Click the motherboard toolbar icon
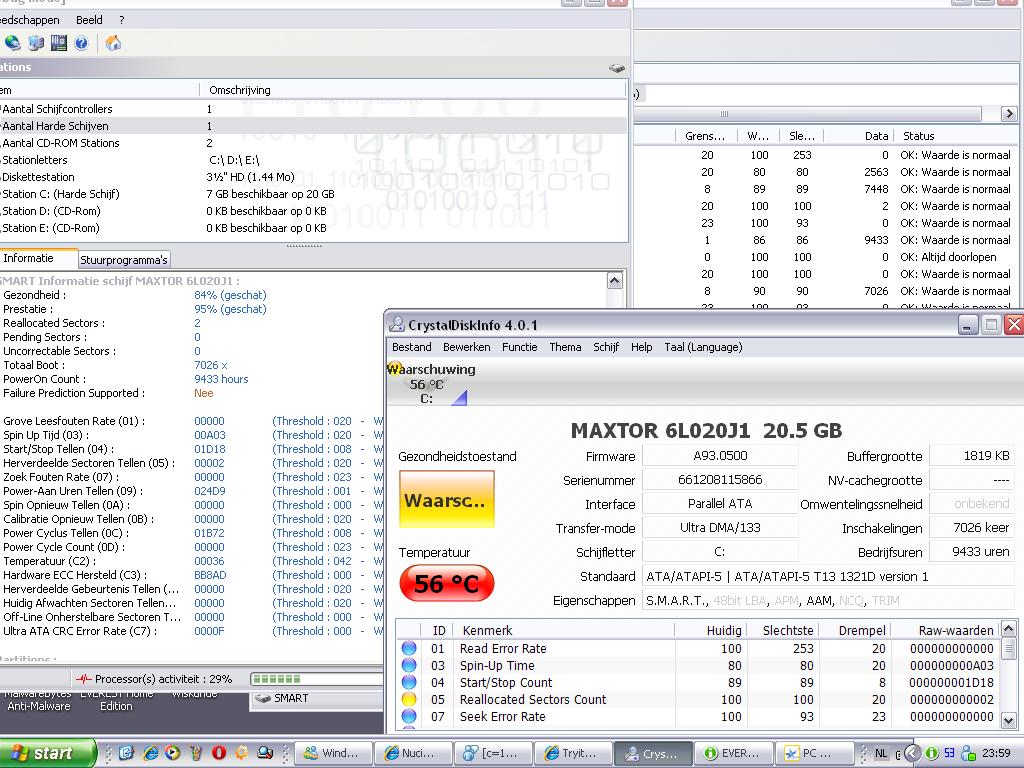 [x=59, y=43]
